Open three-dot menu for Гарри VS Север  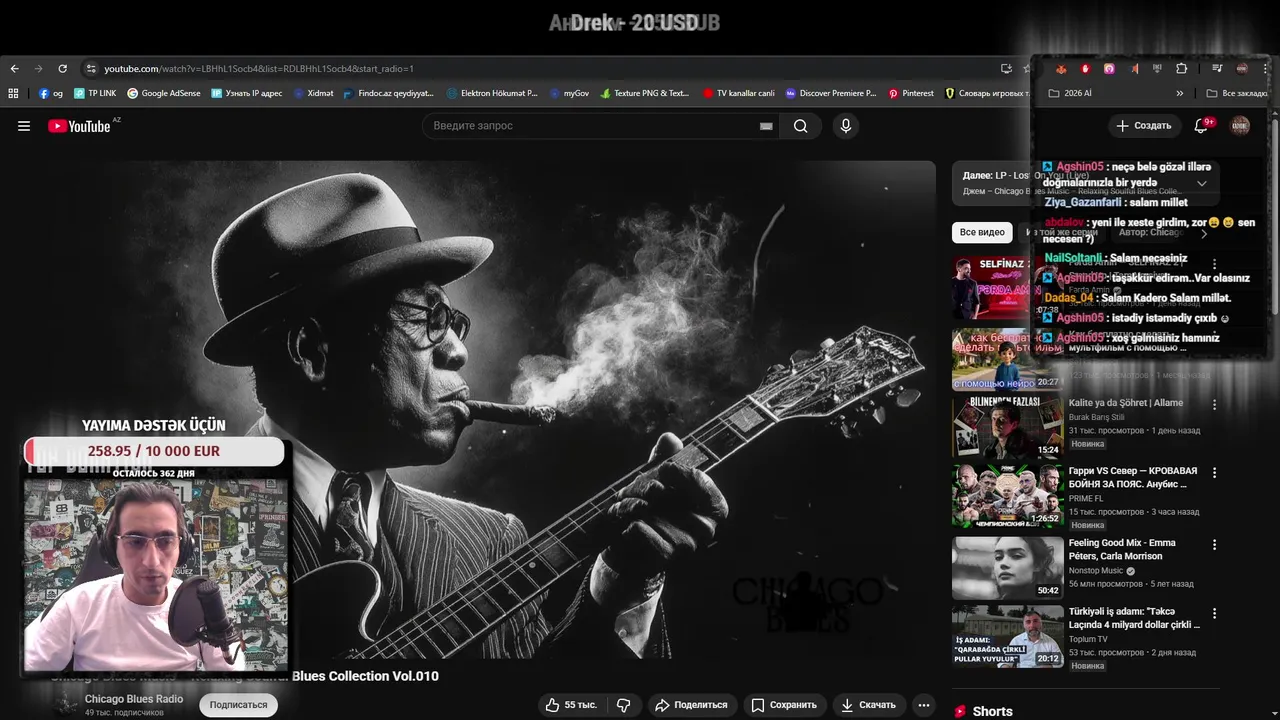1215,473
